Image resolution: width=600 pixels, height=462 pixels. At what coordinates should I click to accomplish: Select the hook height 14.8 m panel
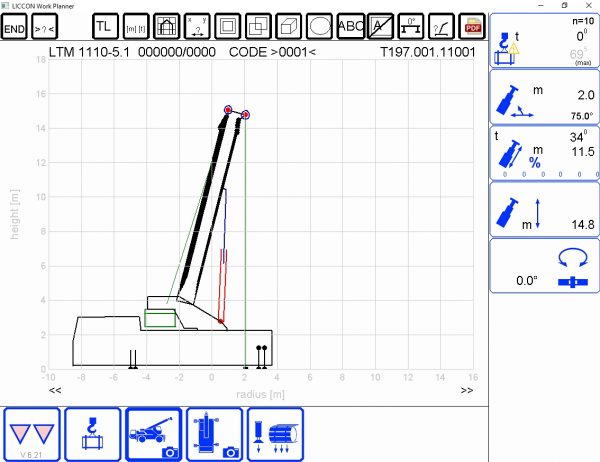tap(544, 209)
